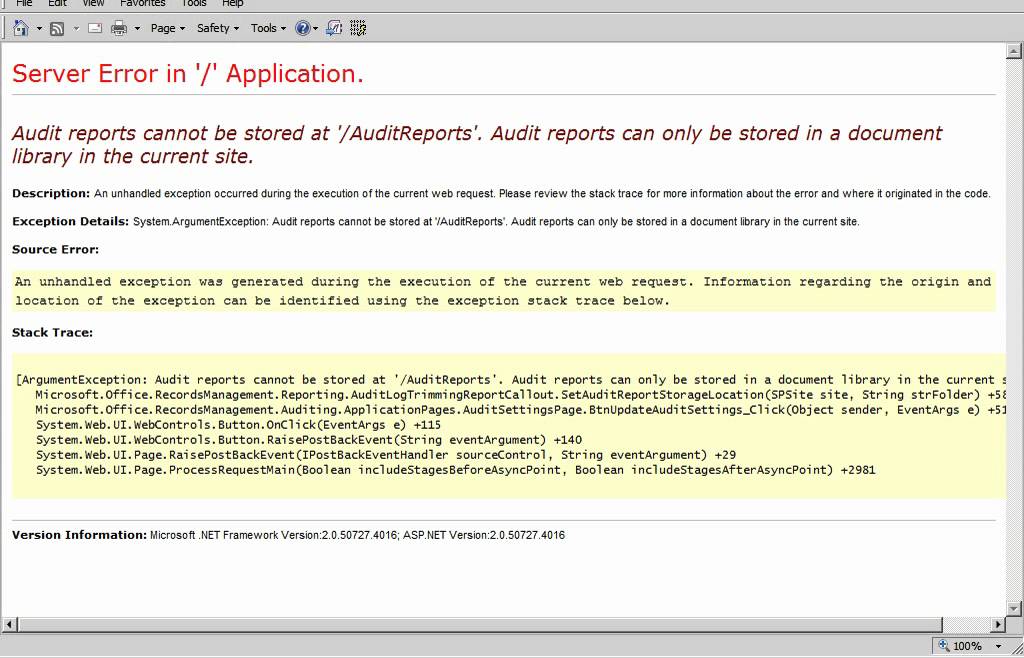Click the ProcessRequestMain +2981 stack line
This screenshot has width=1024, height=658.
click(x=456, y=470)
